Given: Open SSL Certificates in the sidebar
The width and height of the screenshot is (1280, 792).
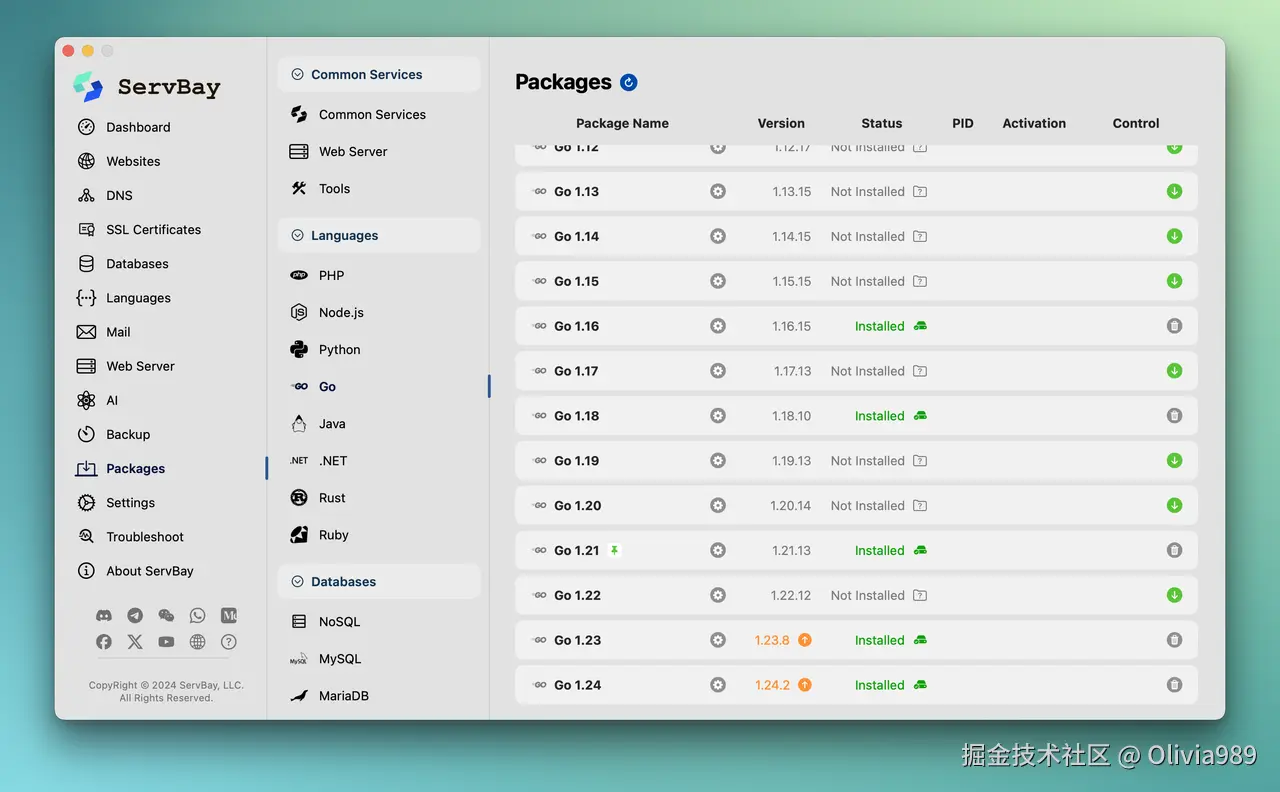Looking at the screenshot, I should tap(153, 229).
